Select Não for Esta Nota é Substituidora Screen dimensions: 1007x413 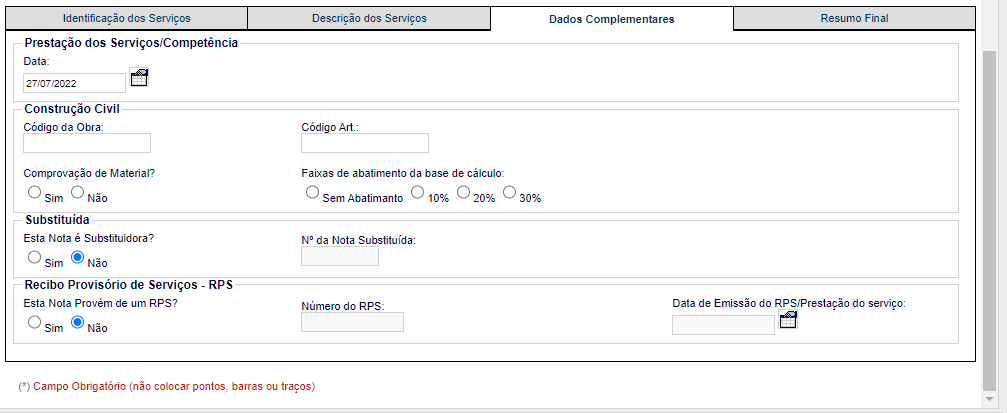click(77, 257)
